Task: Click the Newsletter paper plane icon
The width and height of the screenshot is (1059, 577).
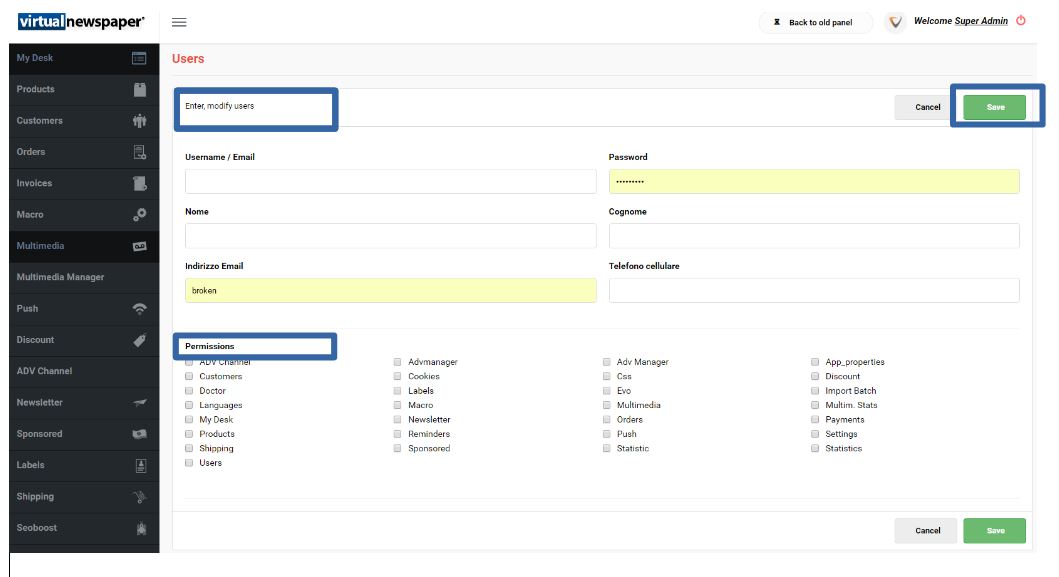Action: pos(140,403)
